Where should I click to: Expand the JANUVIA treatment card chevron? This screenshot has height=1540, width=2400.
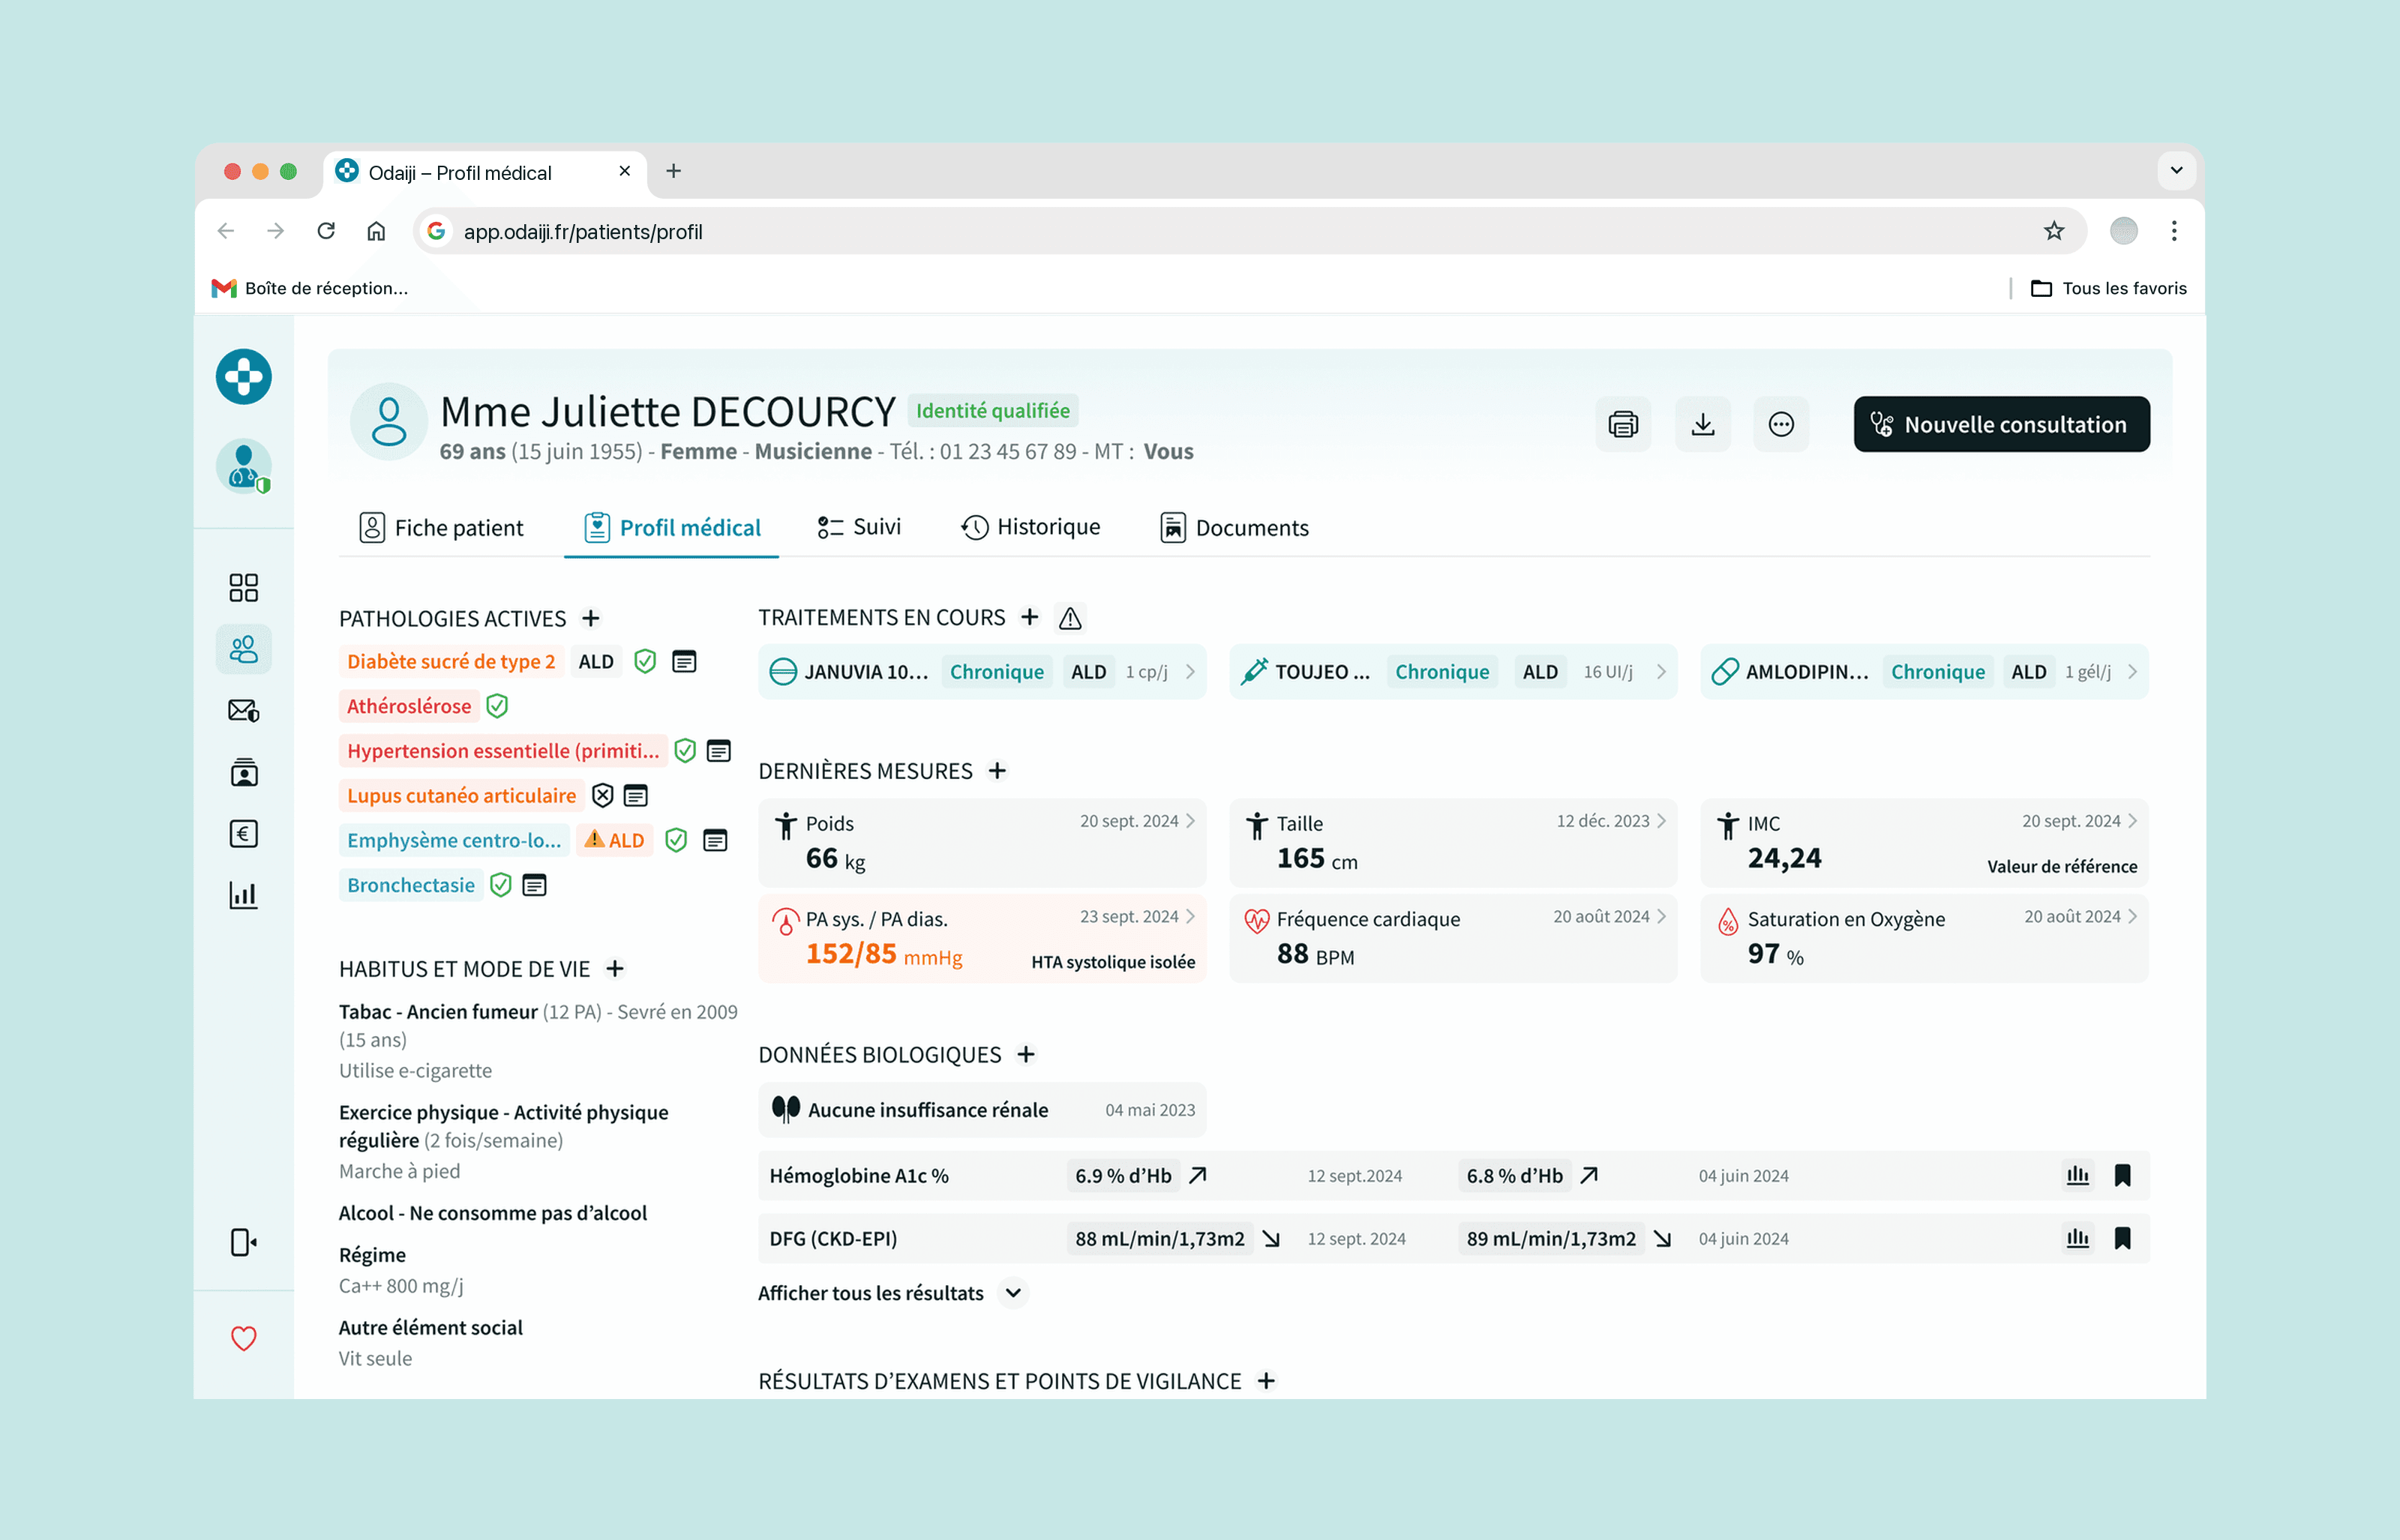tap(1190, 672)
